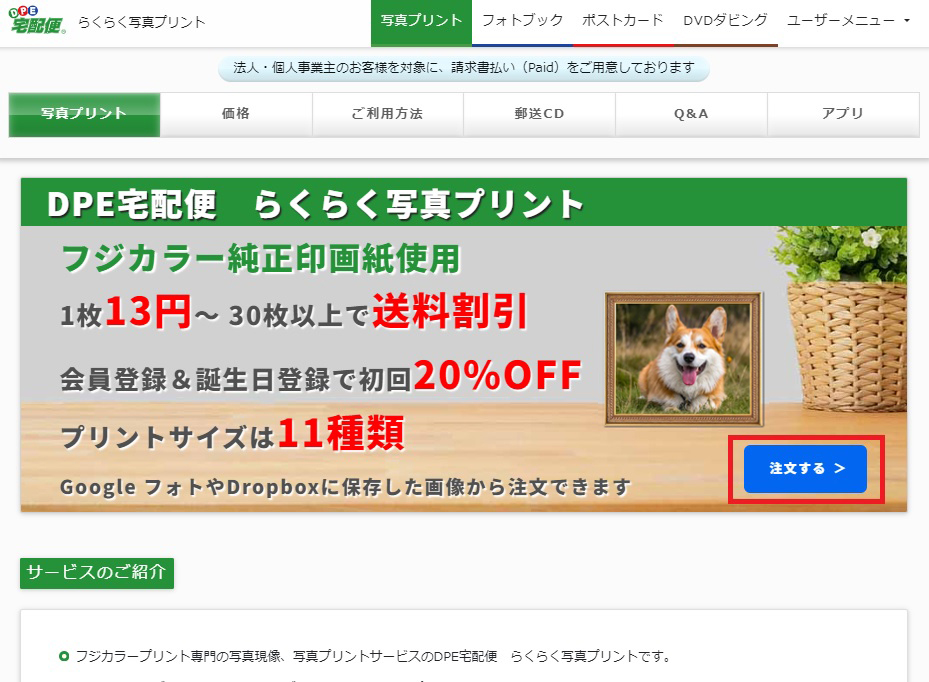Open DVDダビング in the top menu
The image size is (929, 682).
point(726,23)
